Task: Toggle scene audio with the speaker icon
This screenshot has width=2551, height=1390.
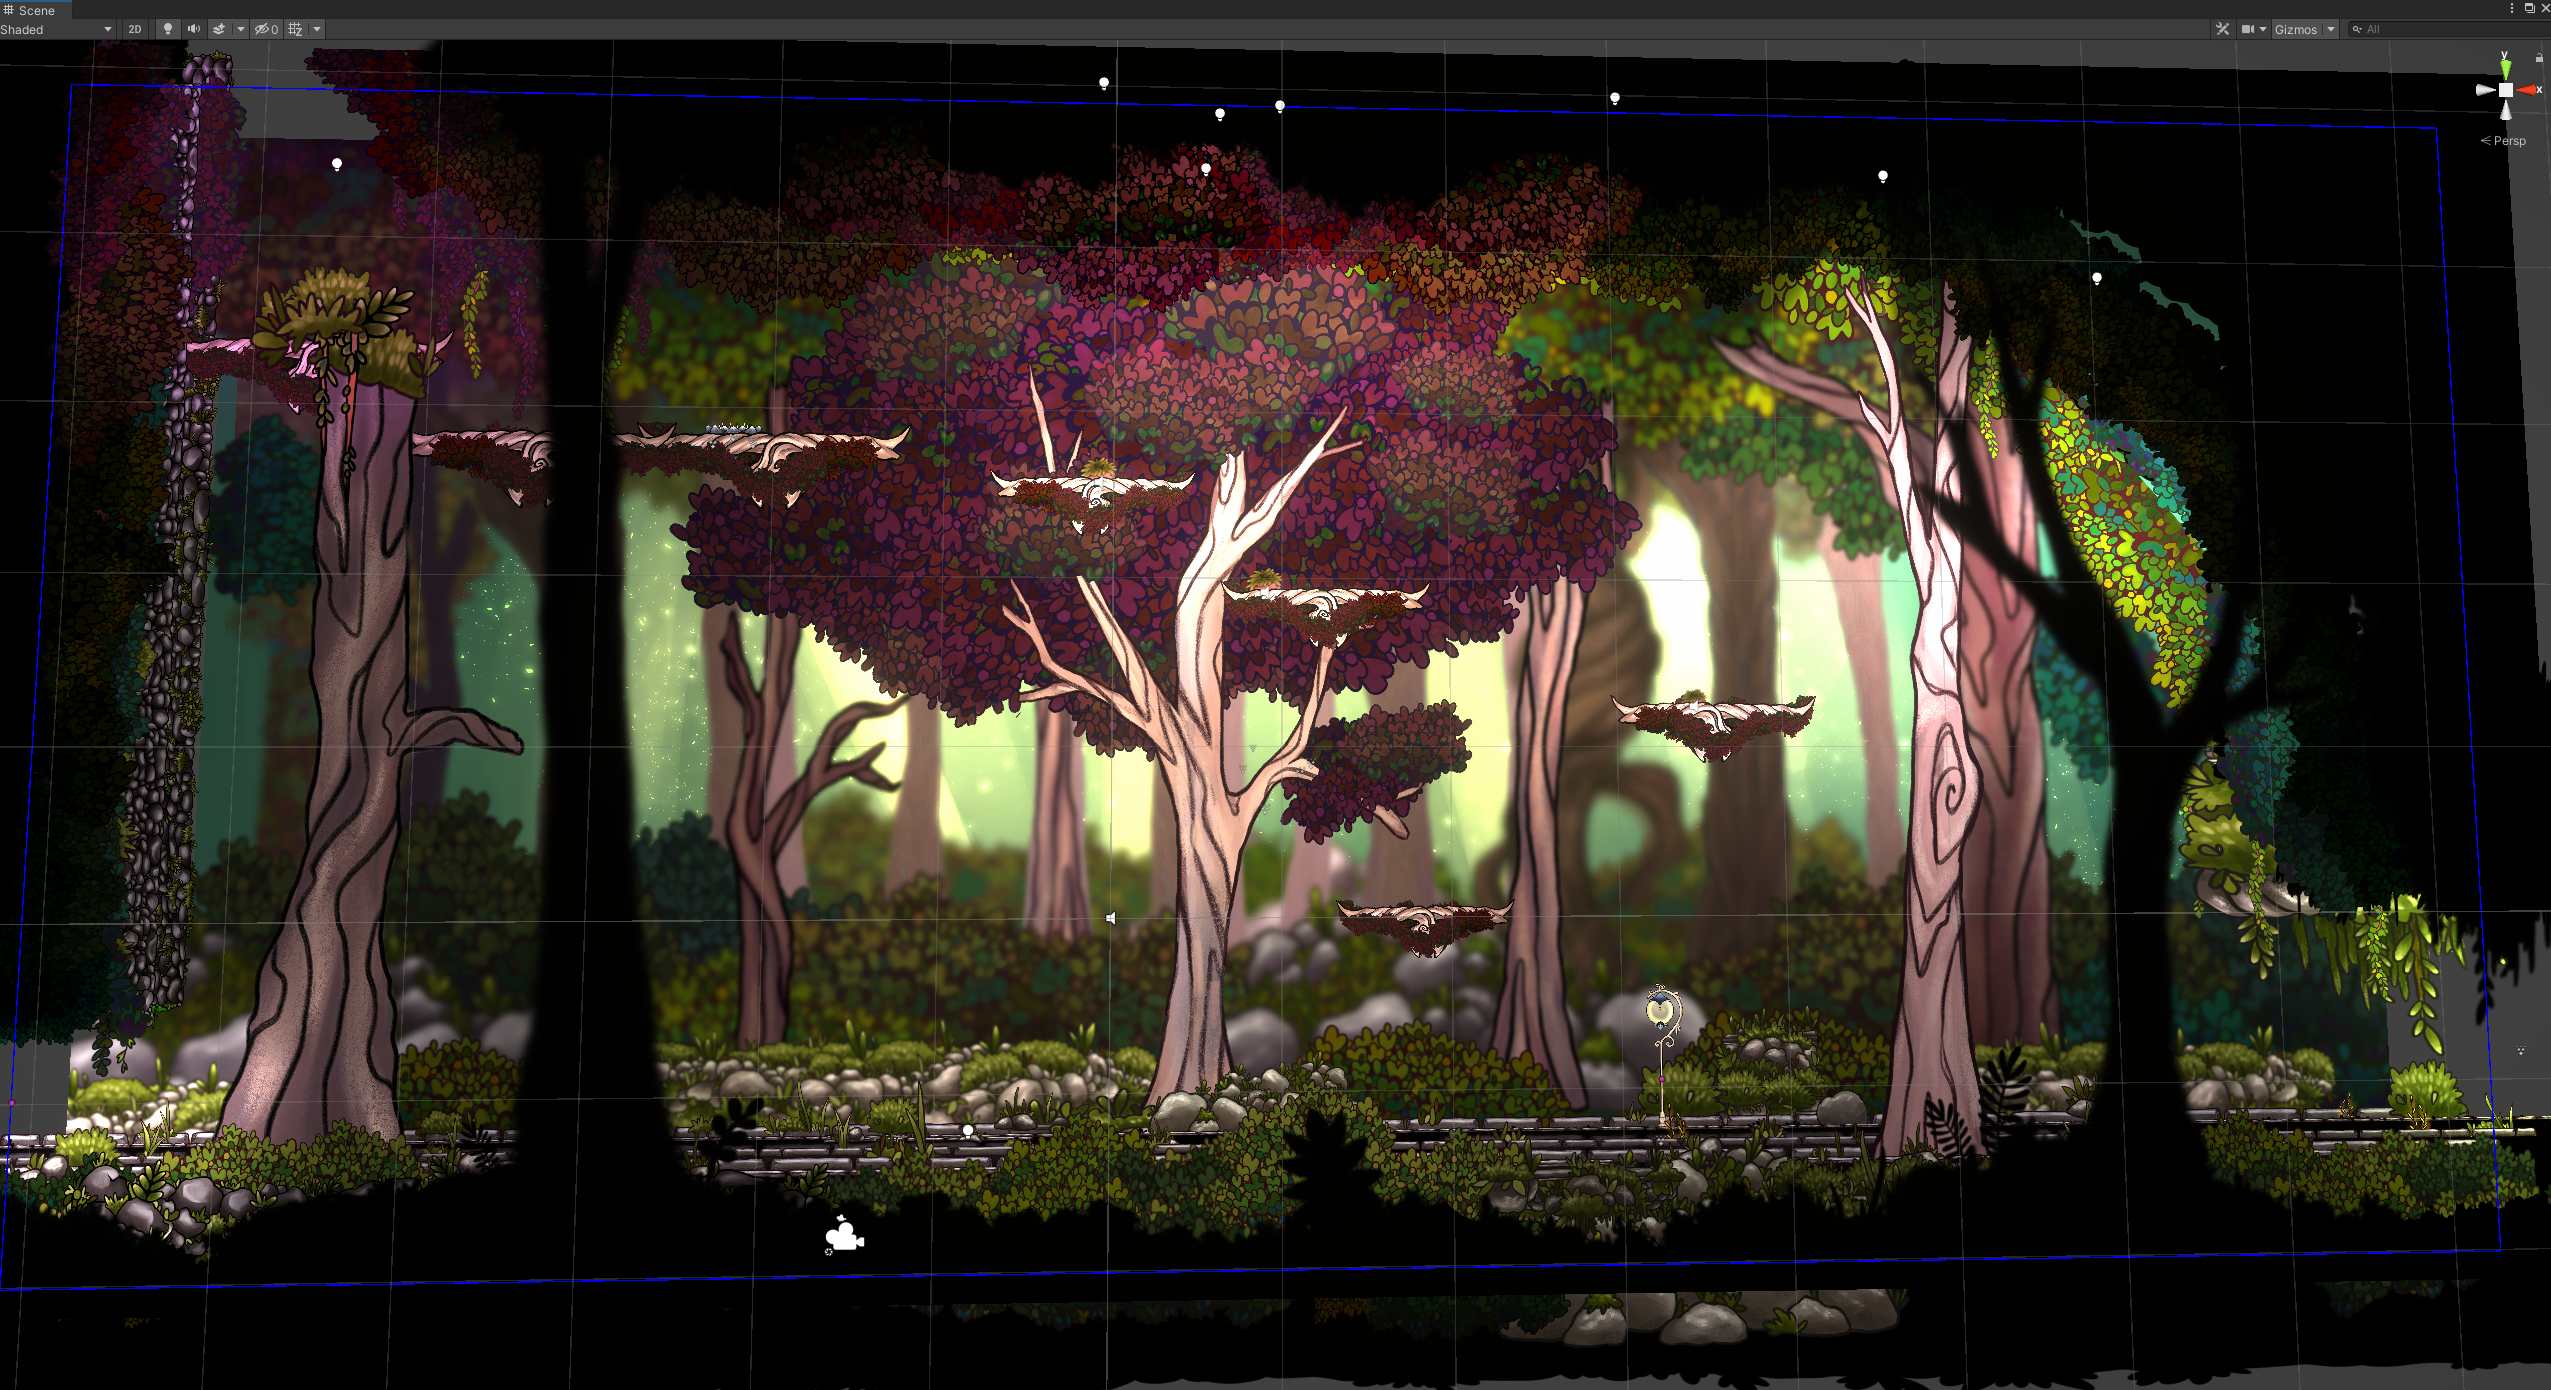Action: click(193, 29)
